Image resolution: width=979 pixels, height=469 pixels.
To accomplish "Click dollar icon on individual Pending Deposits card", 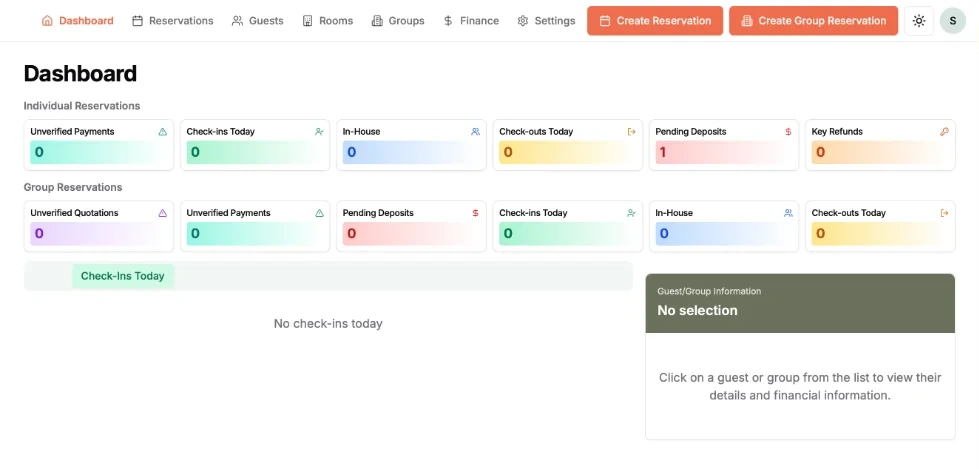I will (788, 132).
